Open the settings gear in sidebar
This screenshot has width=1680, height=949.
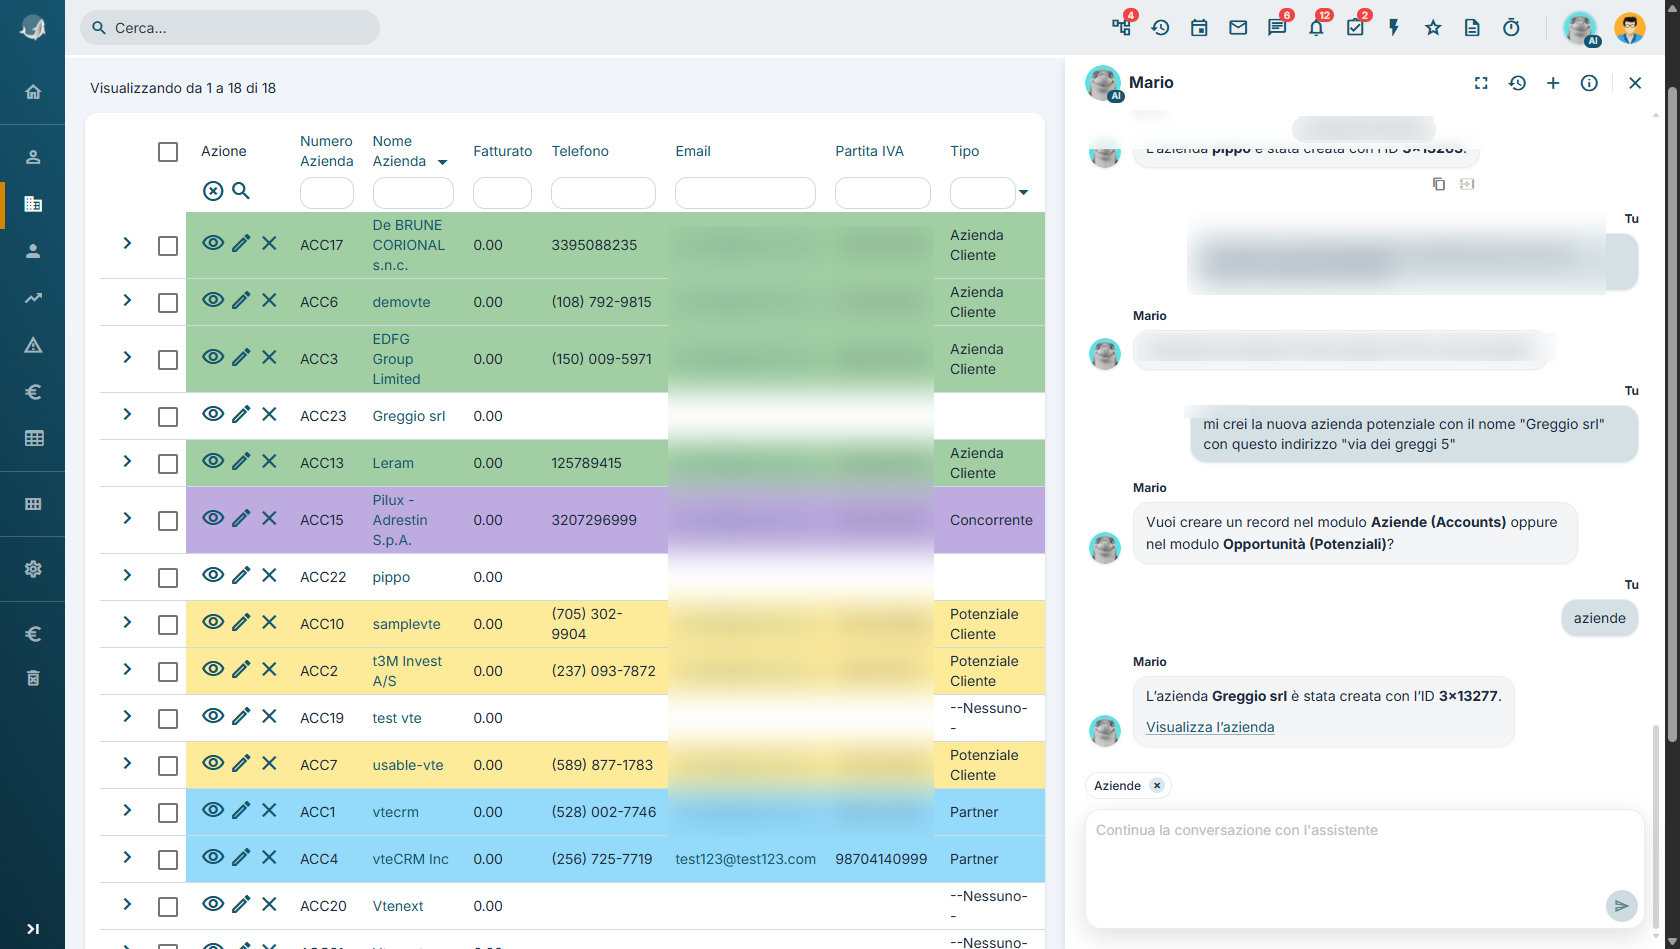click(x=33, y=569)
